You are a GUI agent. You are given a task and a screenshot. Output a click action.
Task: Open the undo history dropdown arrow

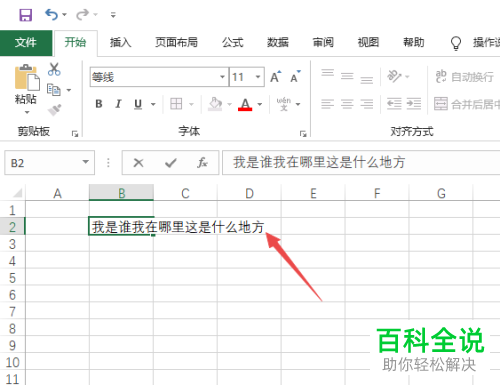tap(65, 15)
